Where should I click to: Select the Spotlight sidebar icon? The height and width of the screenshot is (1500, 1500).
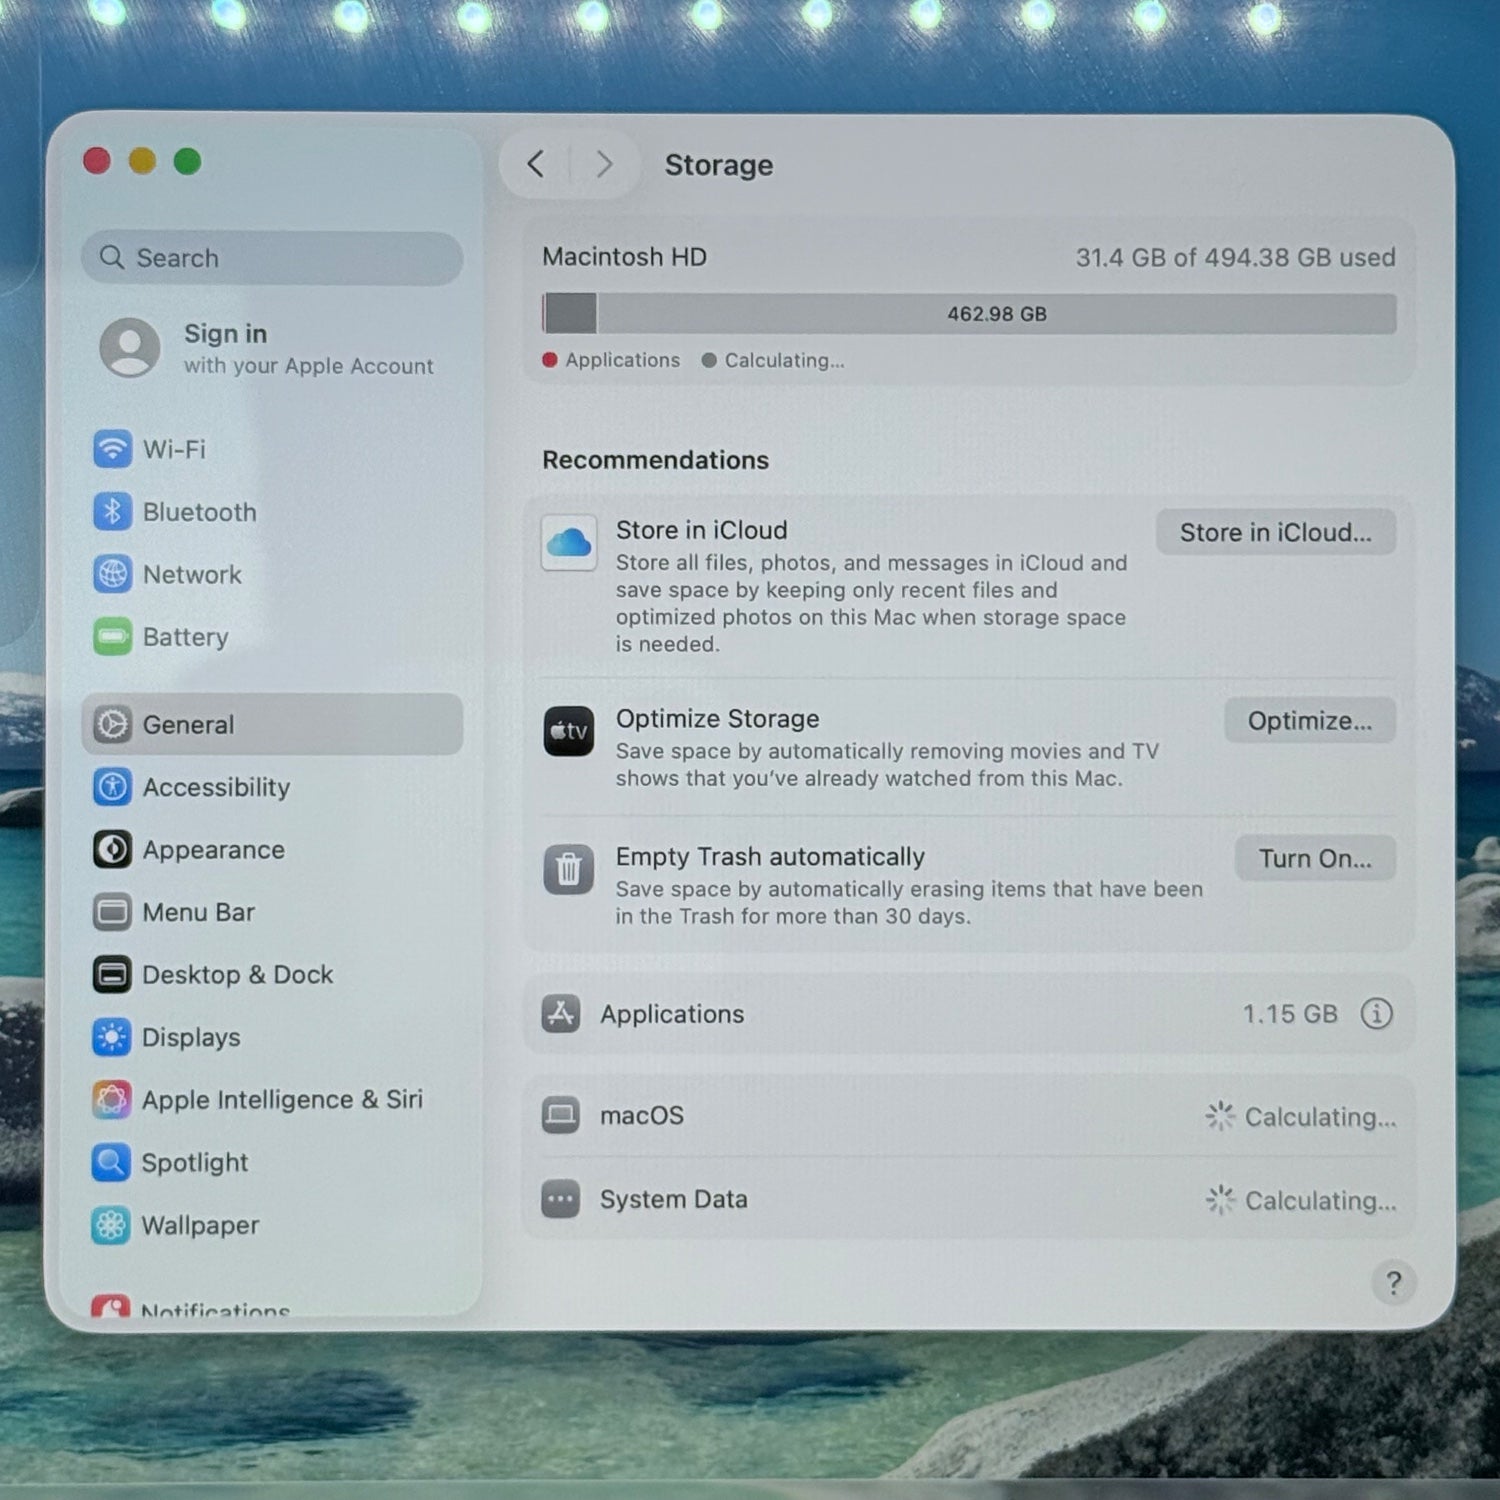[111, 1162]
